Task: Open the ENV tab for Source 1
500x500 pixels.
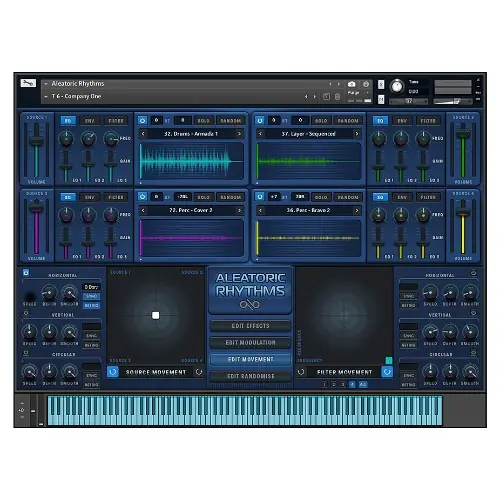Action: 90,121
